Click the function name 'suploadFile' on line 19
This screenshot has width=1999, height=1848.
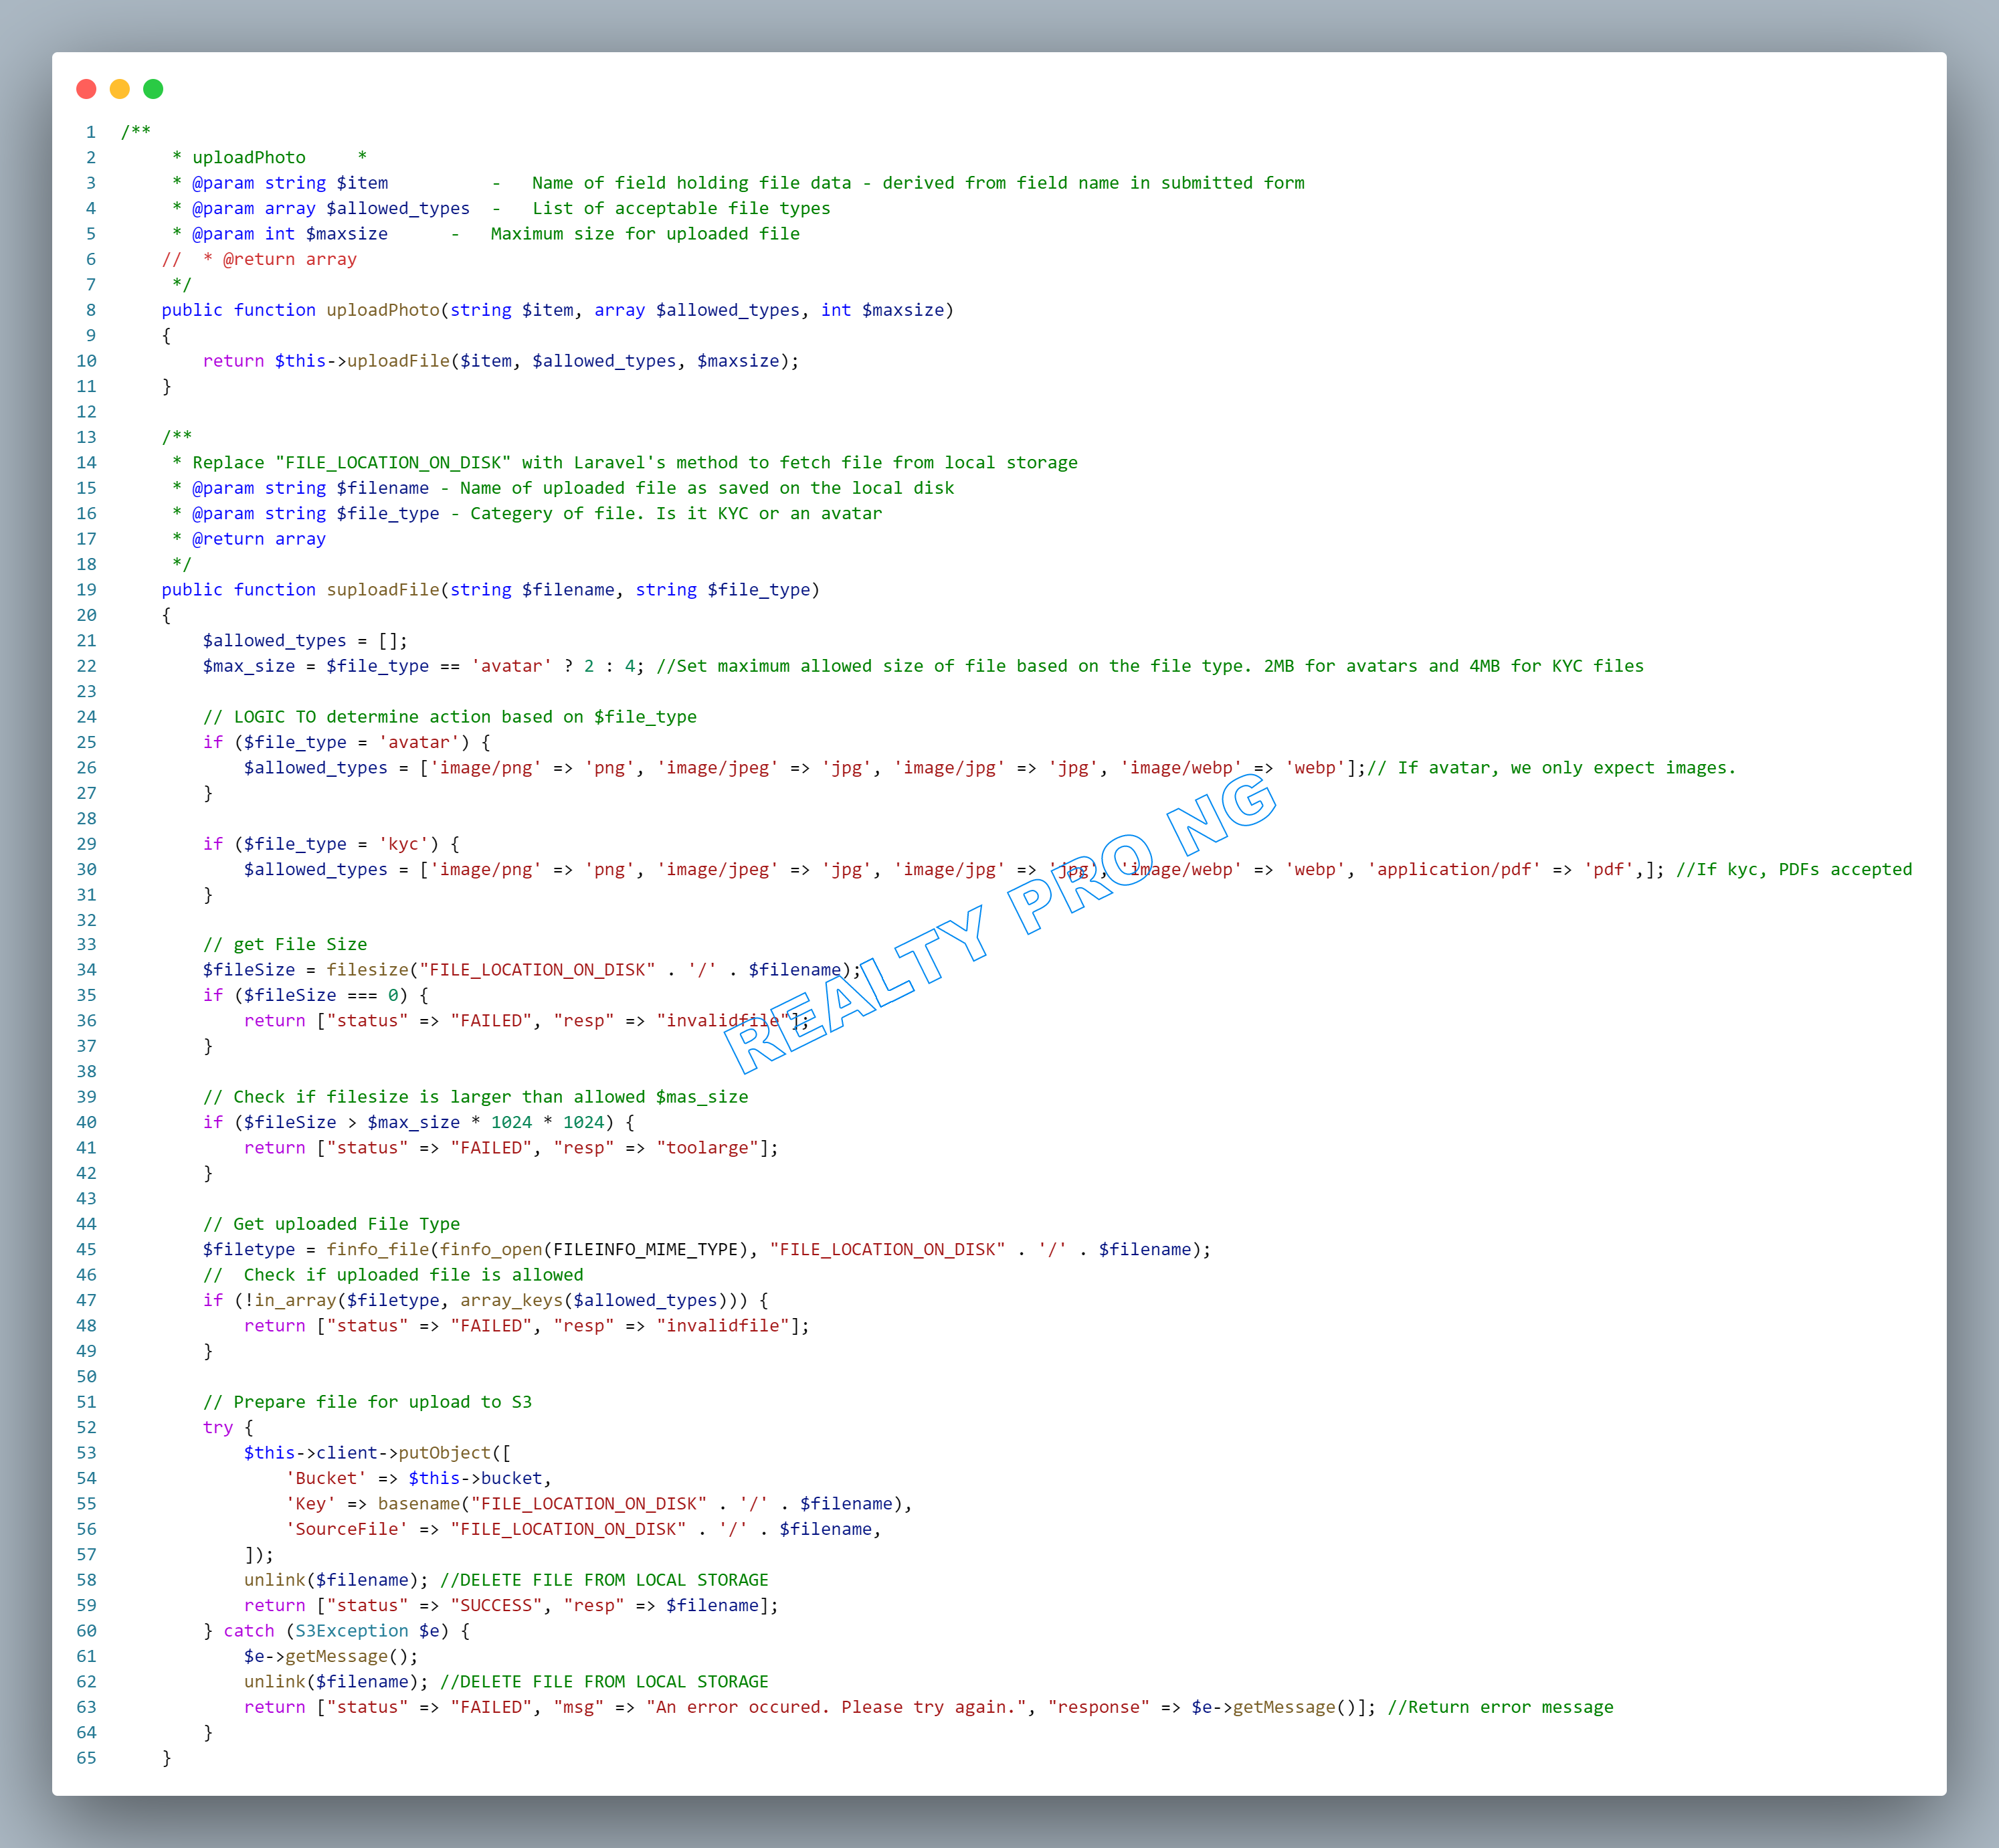tap(383, 590)
